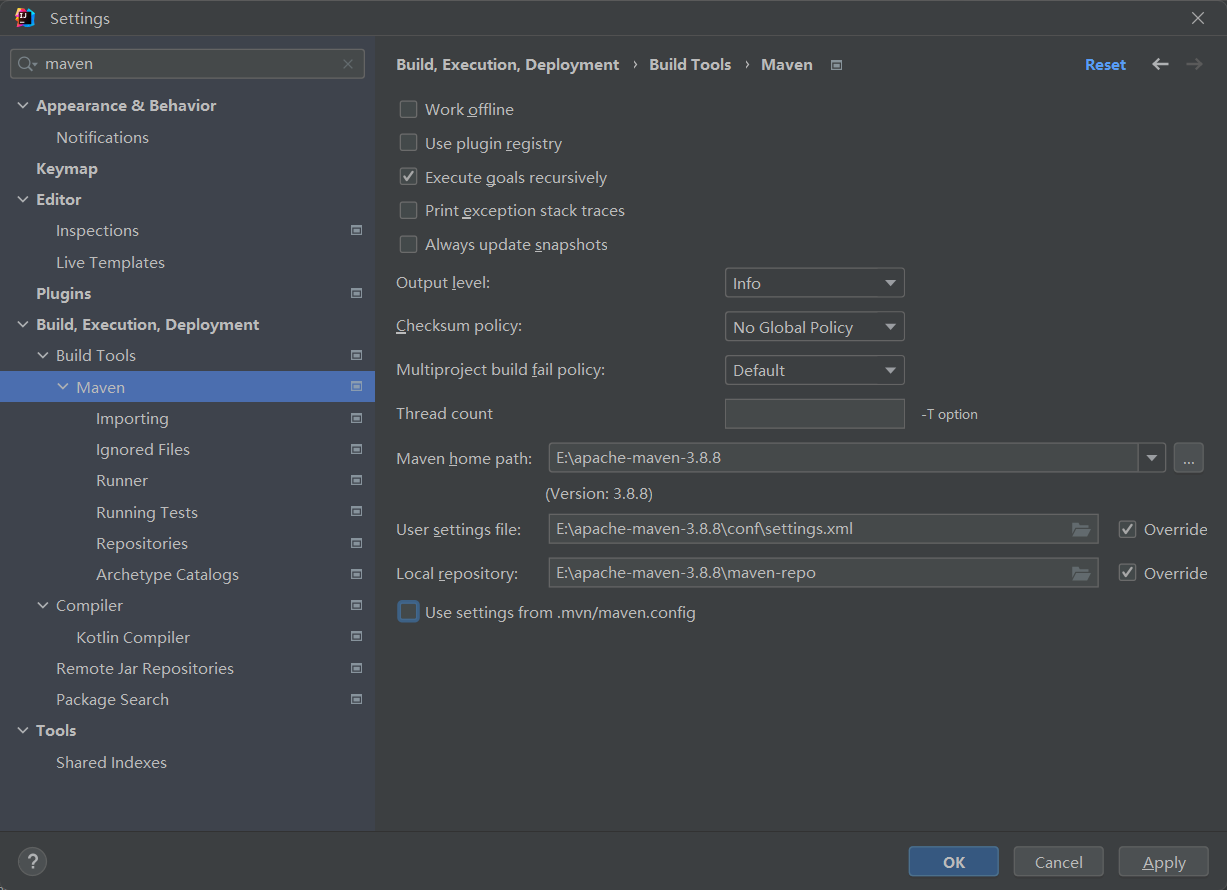Collapse the Build Tools tree node
Viewport: 1227px width, 890px height.
[43, 355]
